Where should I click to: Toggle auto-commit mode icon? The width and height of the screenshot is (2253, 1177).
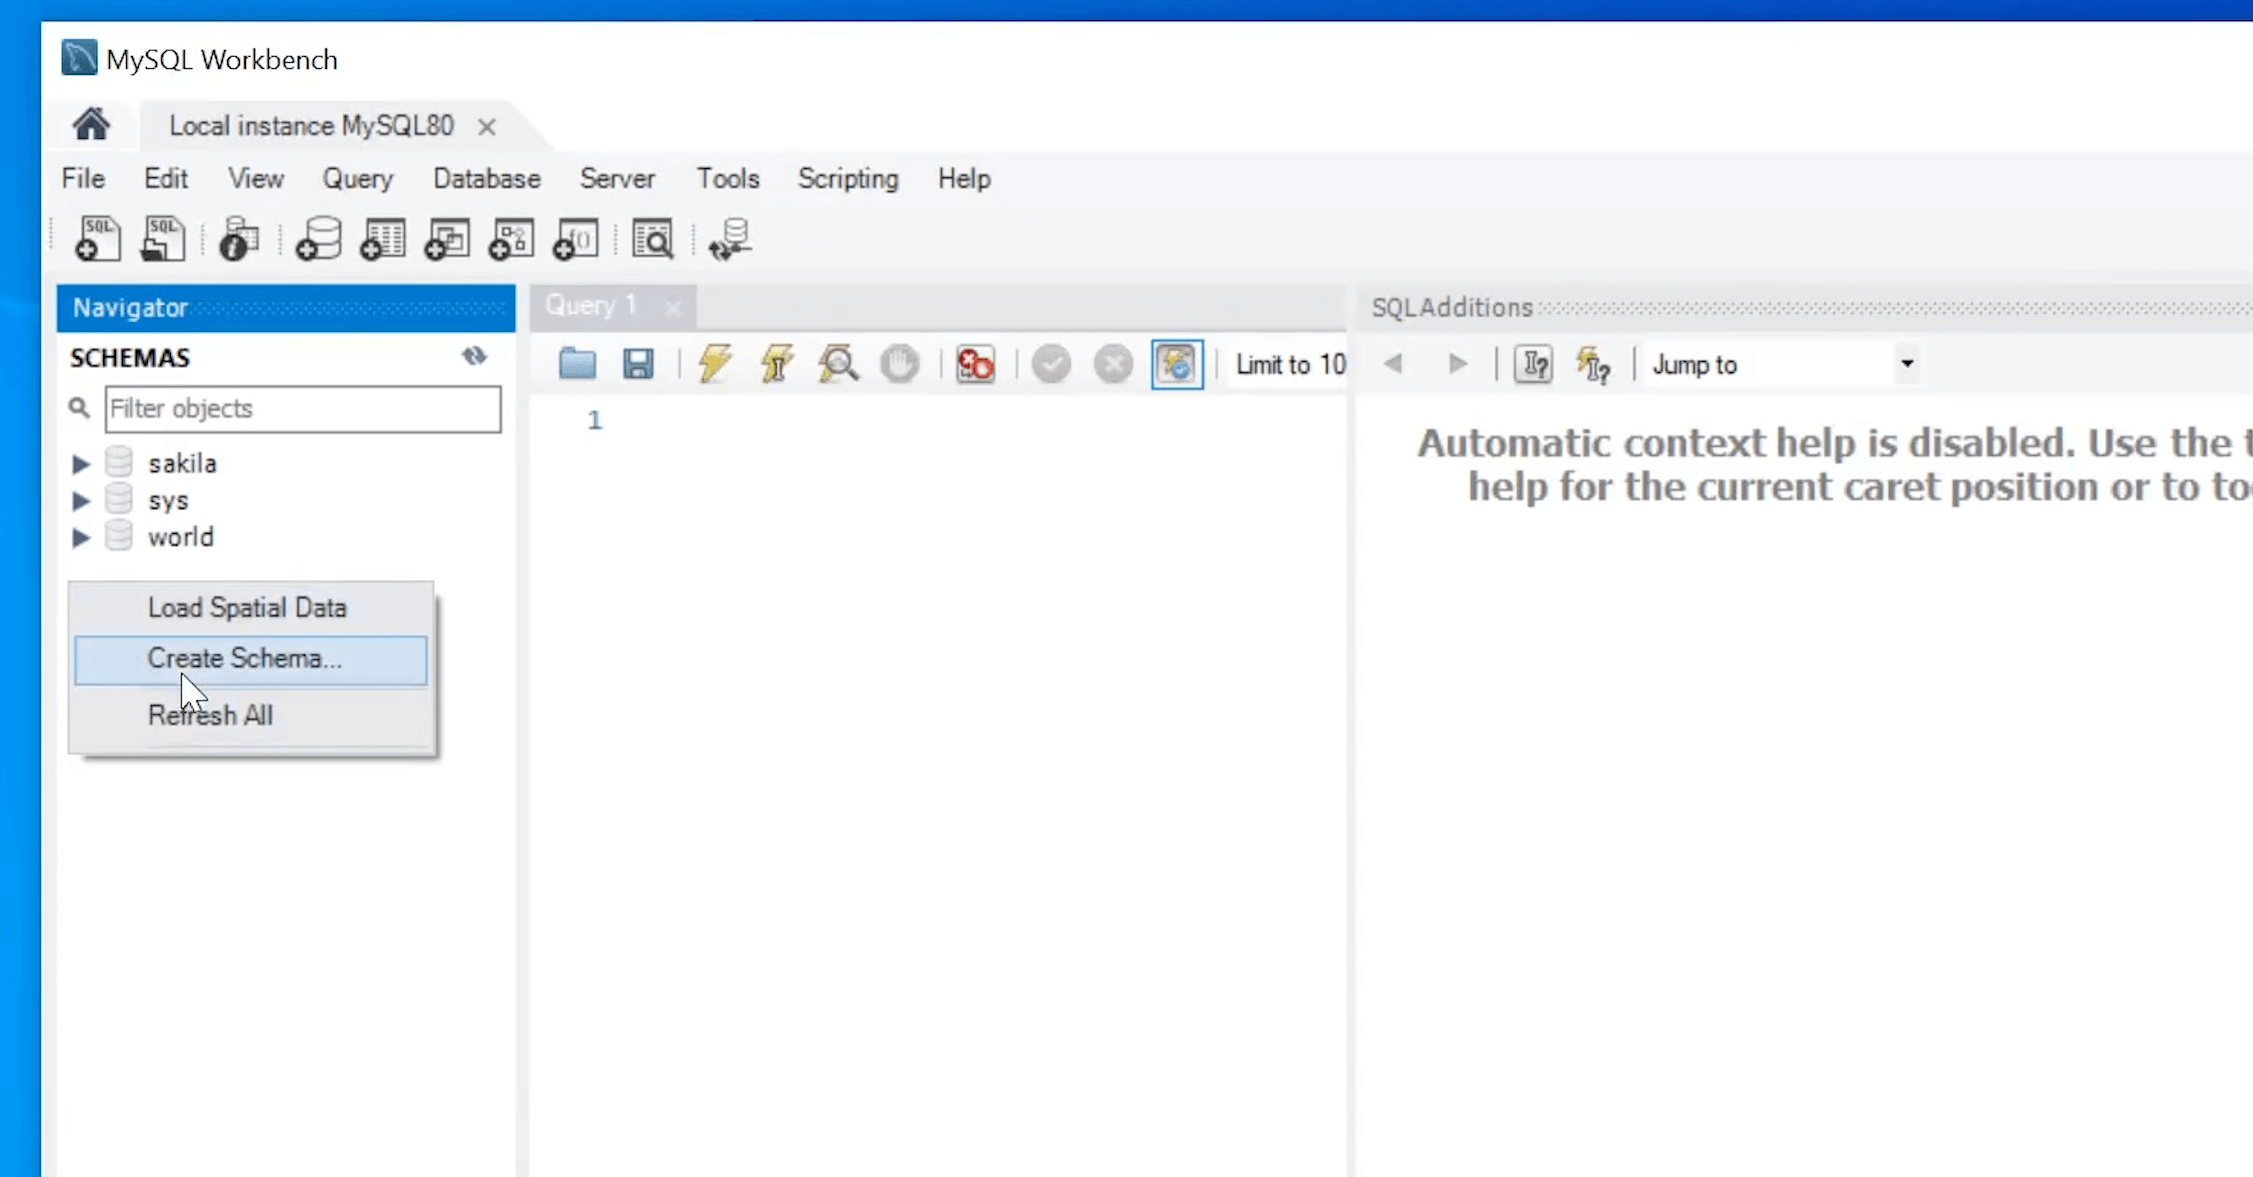[1177, 364]
